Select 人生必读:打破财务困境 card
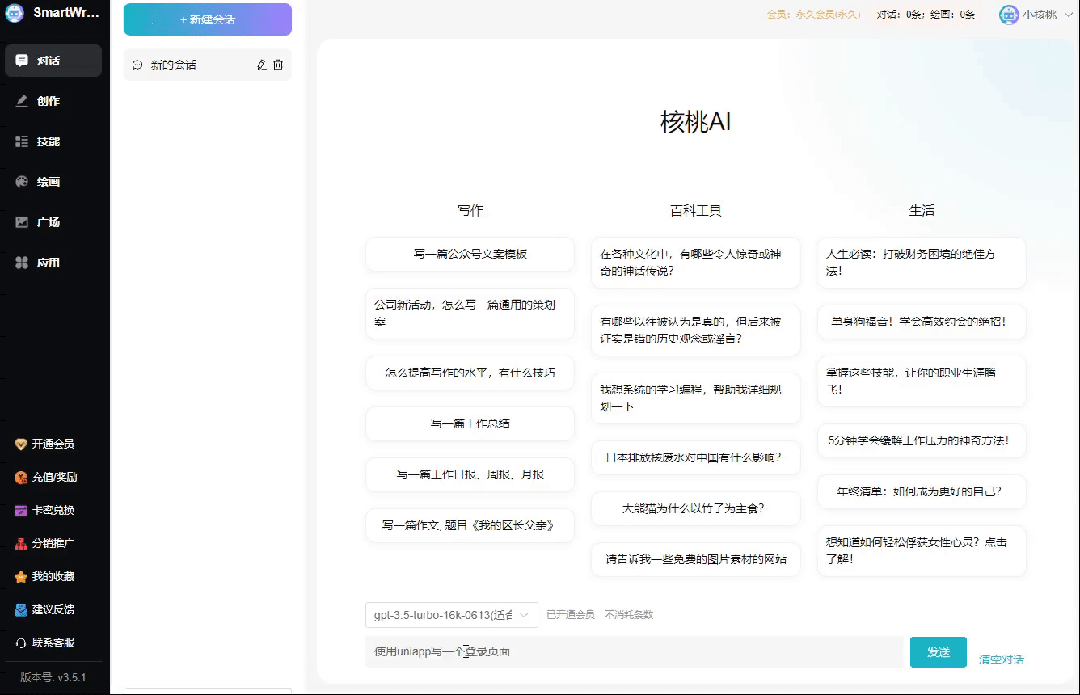This screenshot has height=695, width=1080. coord(922,262)
